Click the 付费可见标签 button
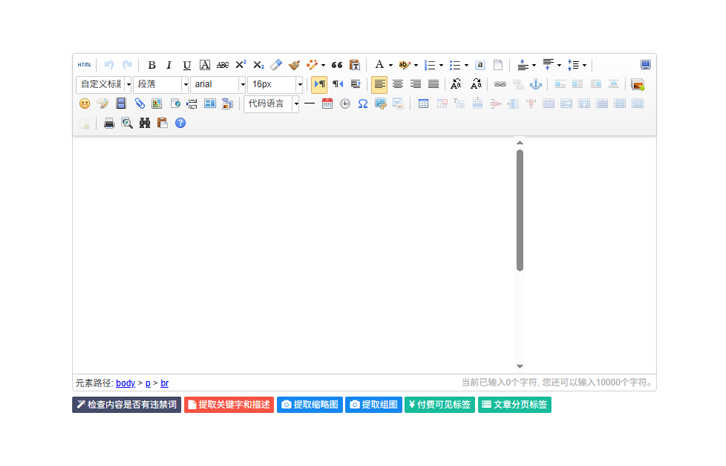This screenshot has width=726, height=466. click(440, 405)
